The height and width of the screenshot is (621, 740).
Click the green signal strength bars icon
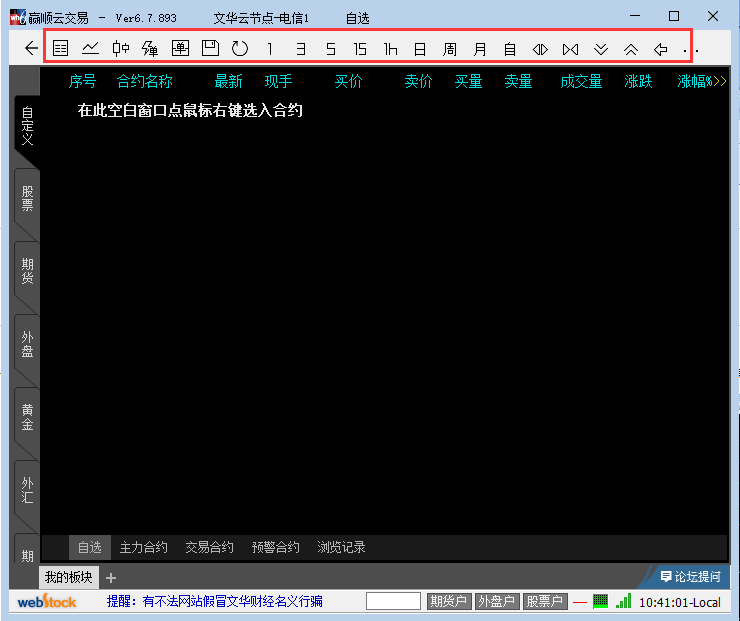pos(623,601)
